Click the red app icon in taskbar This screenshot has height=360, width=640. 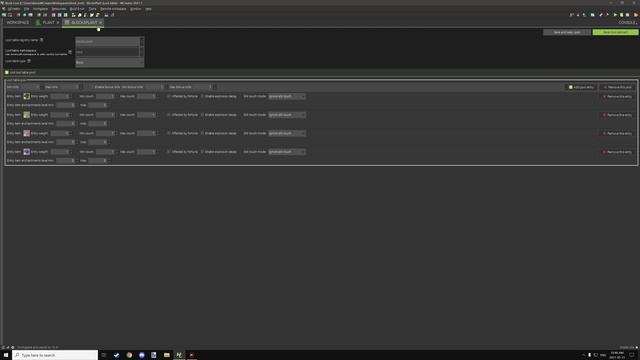coord(191,355)
